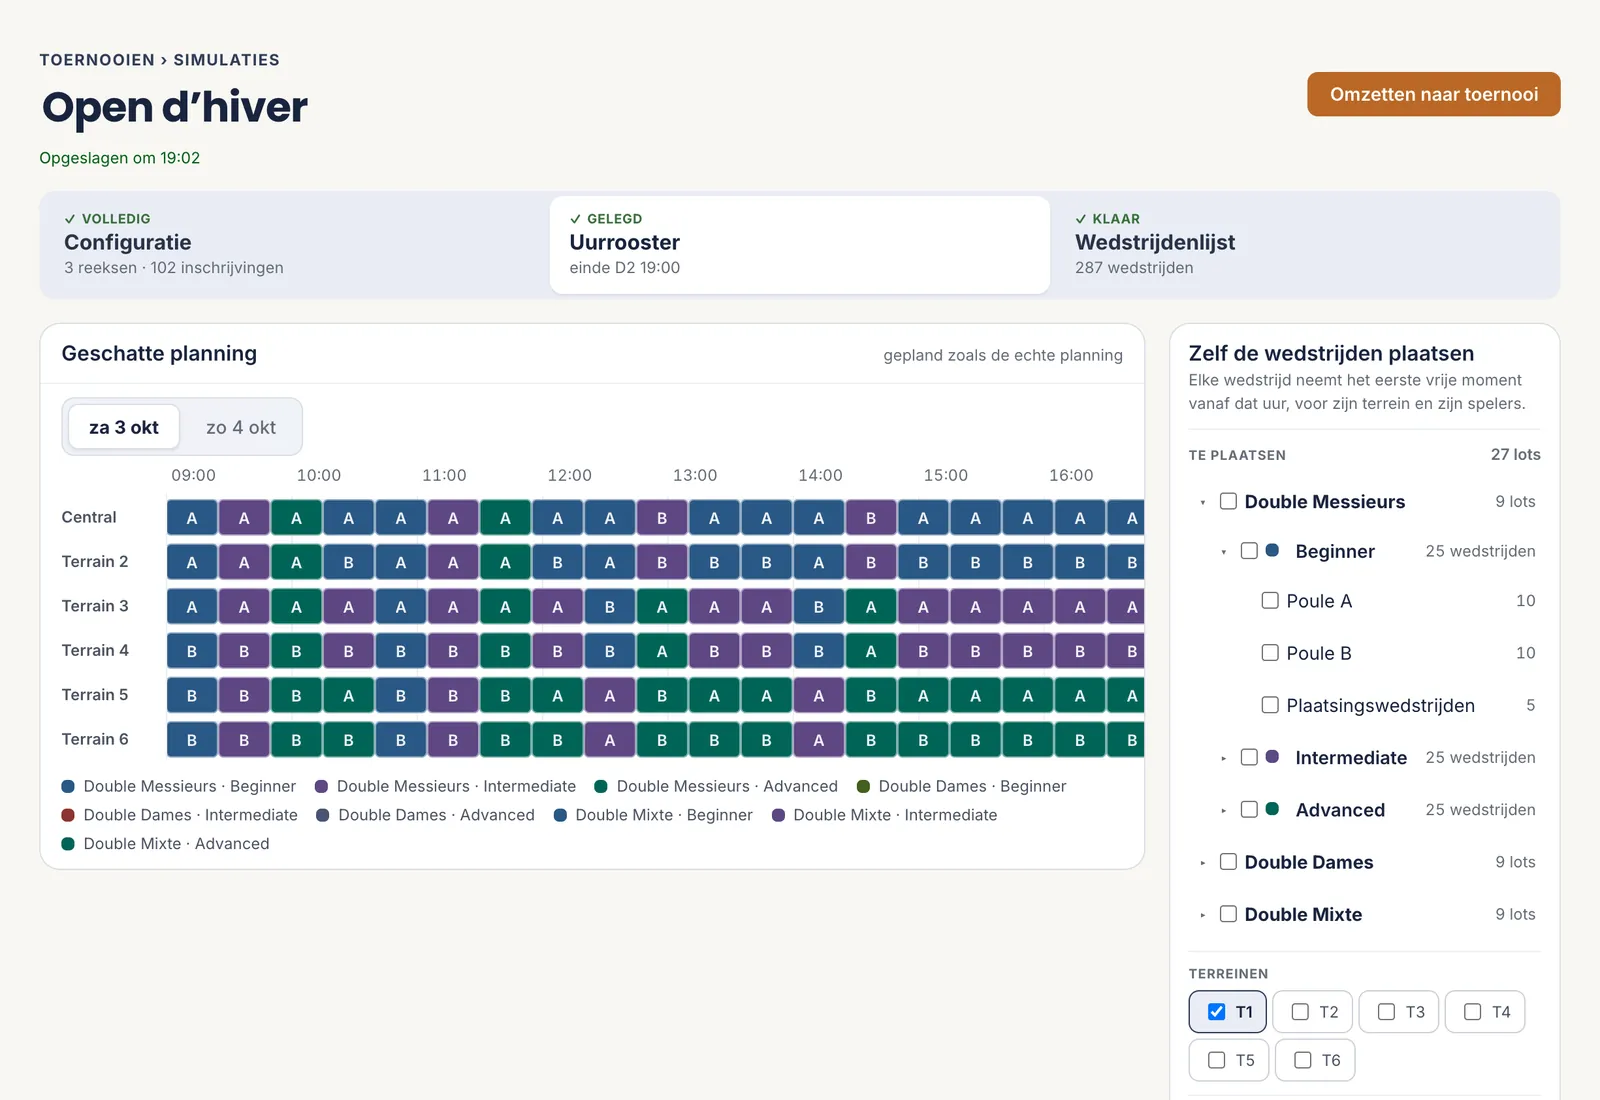Click the olive Double Dames Beginner legend dot

point(863,786)
